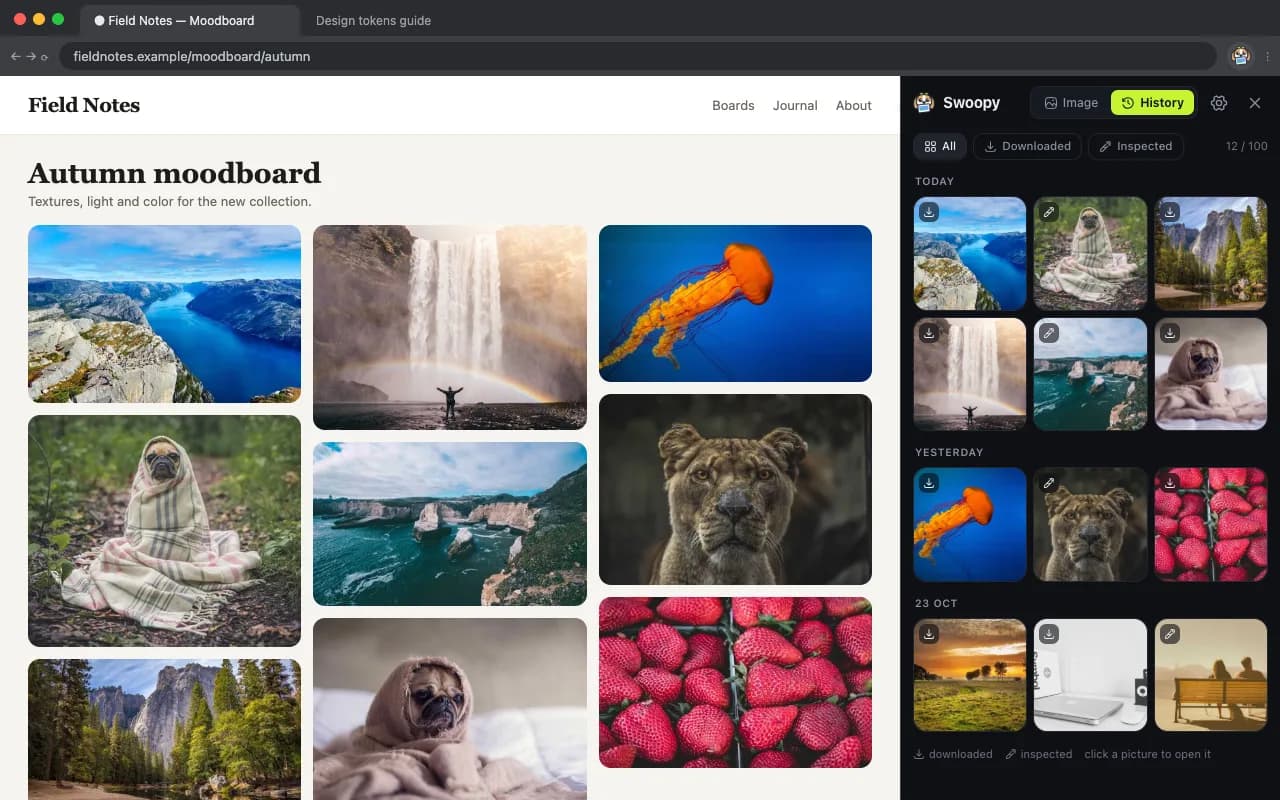Show All history items filter

pyautogui.click(x=940, y=146)
